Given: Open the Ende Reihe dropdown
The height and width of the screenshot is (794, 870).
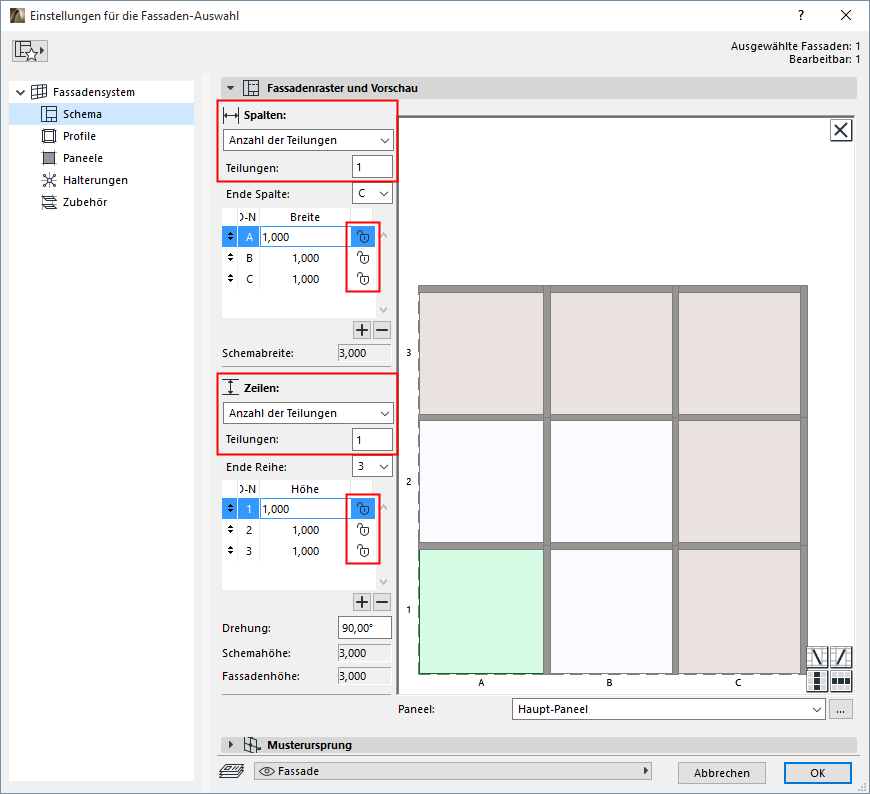Looking at the screenshot, I should click(372, 467).
